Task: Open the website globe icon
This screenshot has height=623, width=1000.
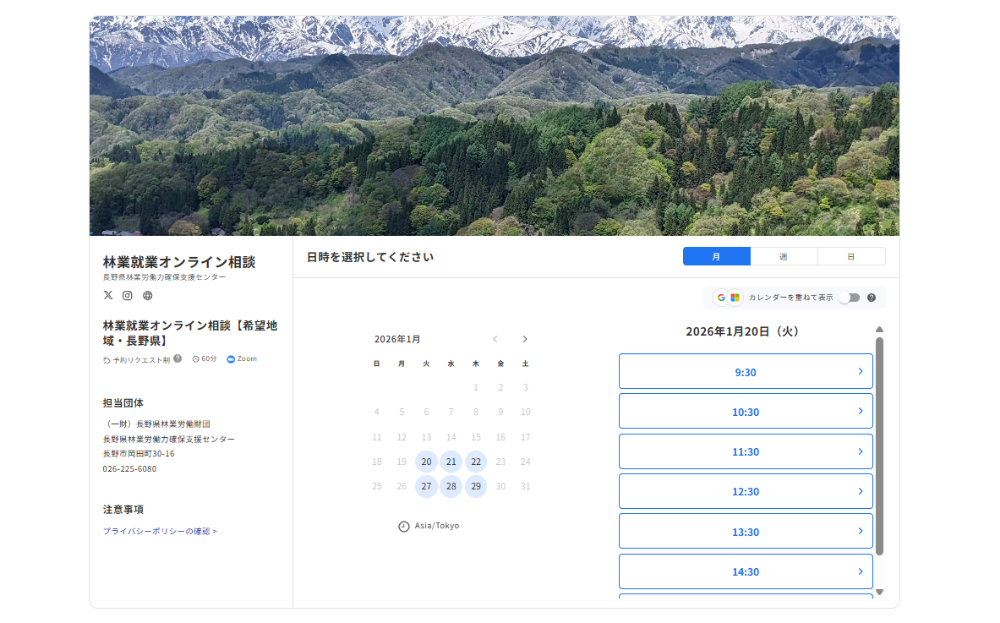Action: pyautogui.click(x=147, y=295)
